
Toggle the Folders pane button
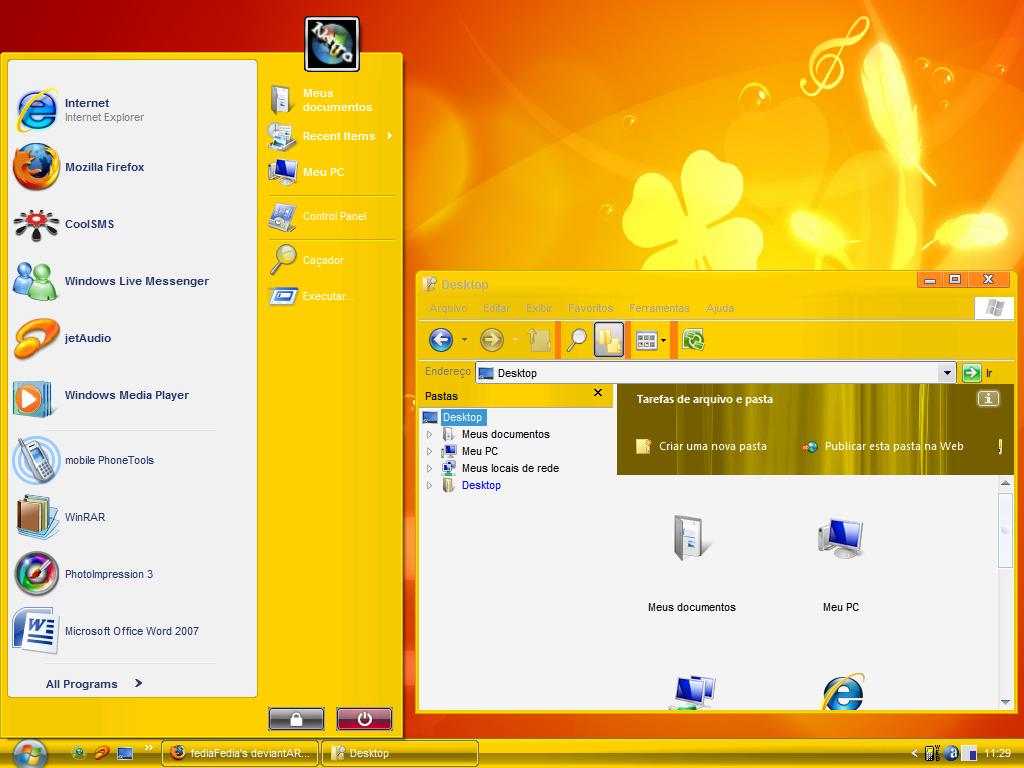[609, 340]
